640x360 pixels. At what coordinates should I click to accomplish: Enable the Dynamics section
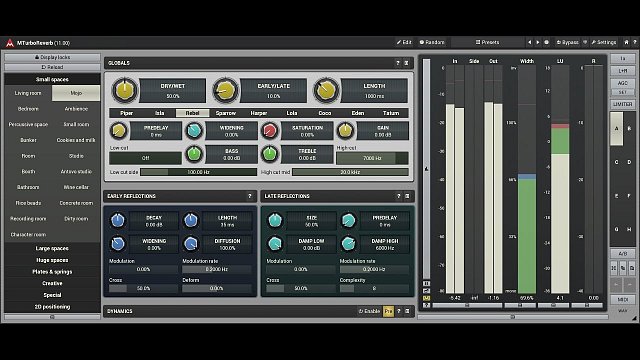(x=369, y=311)
